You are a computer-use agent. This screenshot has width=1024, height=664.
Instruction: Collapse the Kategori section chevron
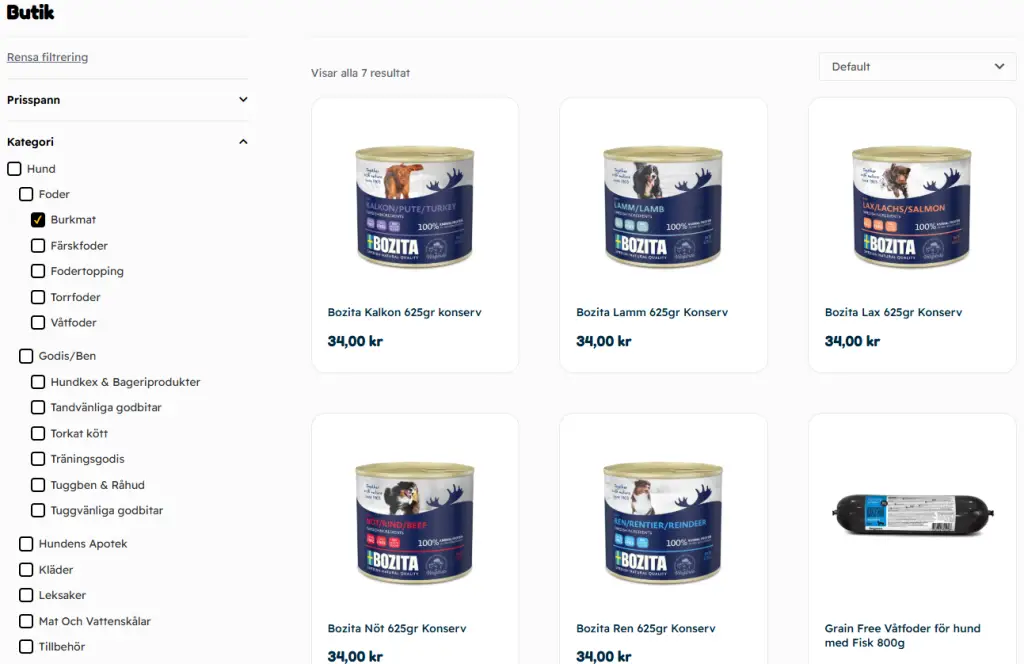[x=243, y=142]
